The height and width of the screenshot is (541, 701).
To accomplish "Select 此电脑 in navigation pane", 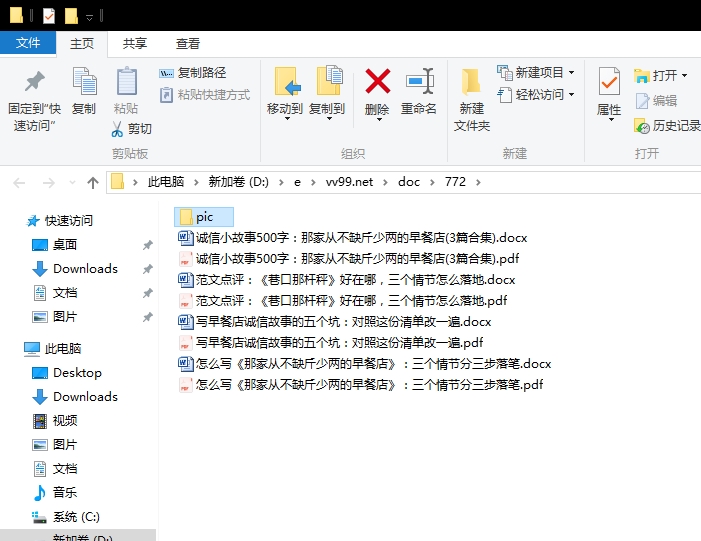I will (53, 348).
